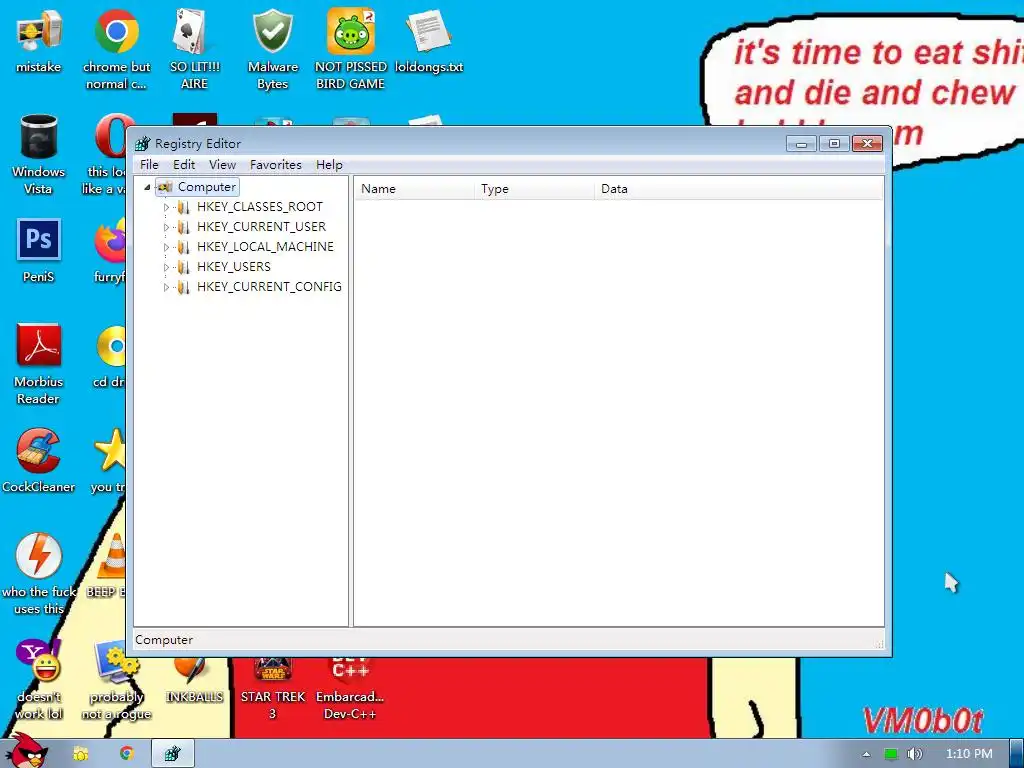Open the Windows Vista recycle bin icon
This screenshot has height=768, width=1024.
point(39,154)
